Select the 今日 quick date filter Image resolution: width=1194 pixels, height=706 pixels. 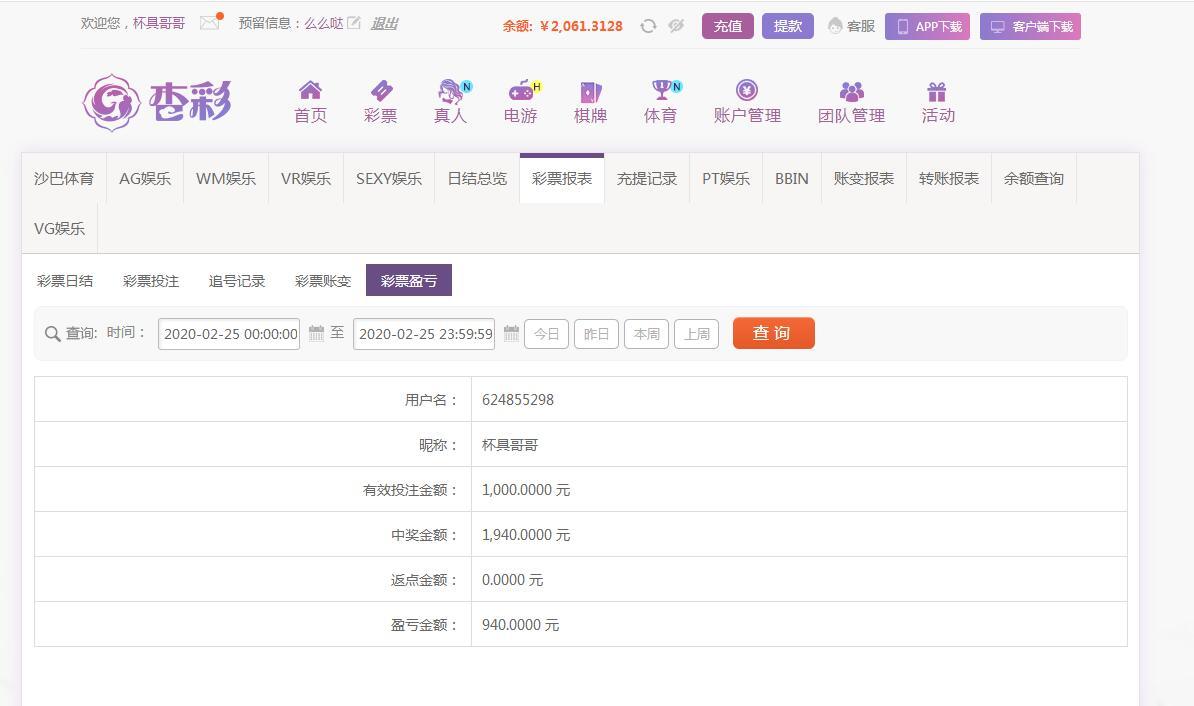[547, 334]
